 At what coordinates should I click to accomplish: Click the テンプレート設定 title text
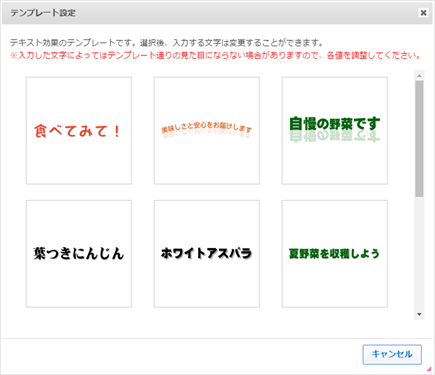tap(43, 13)
